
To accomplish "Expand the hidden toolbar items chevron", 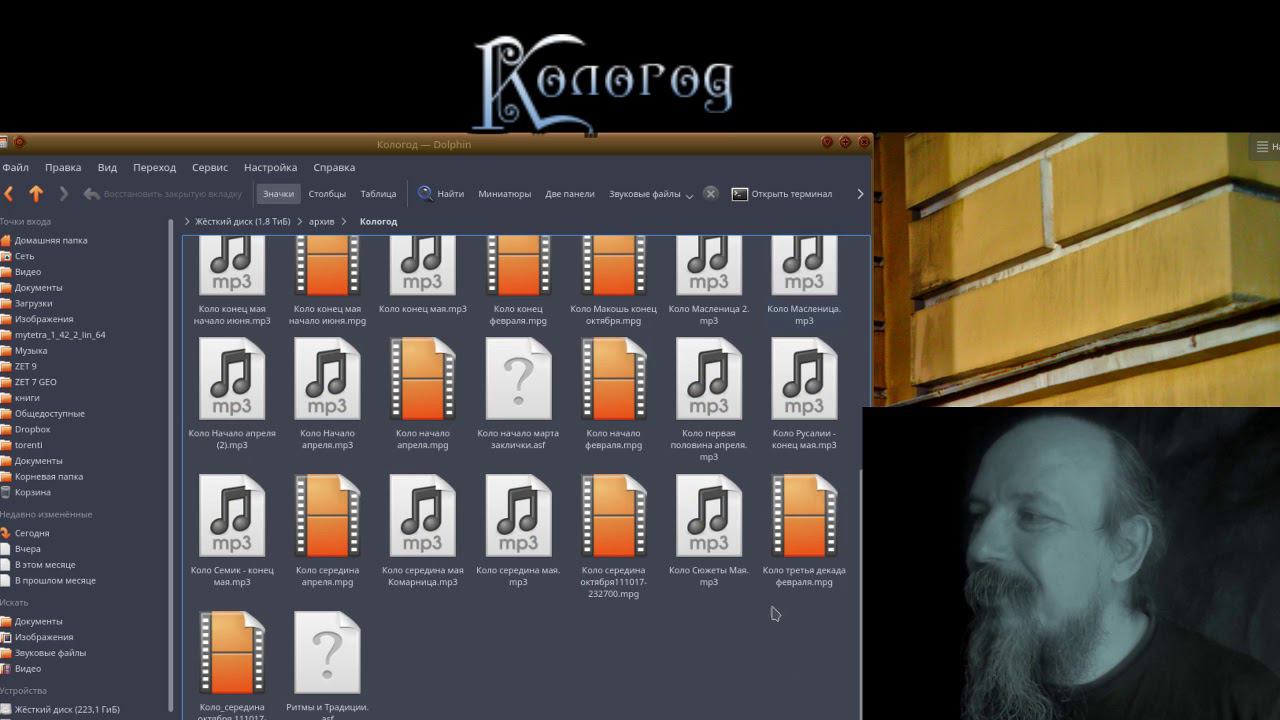I will pos(860,194).
